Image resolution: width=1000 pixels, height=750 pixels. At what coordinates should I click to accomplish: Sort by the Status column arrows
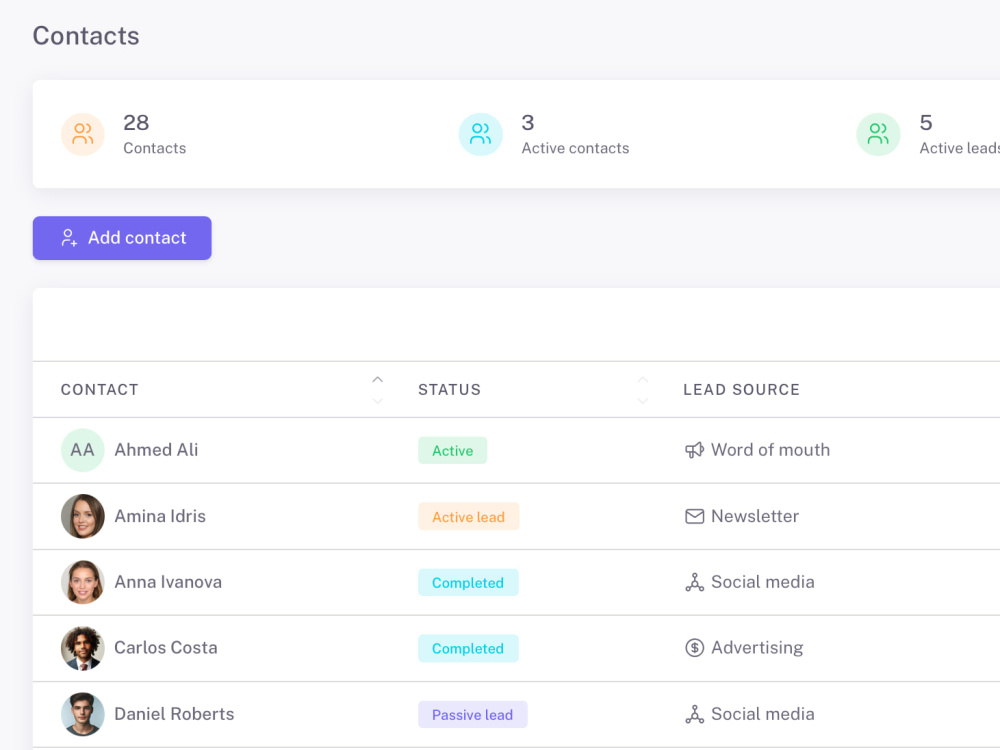[643, 390]
